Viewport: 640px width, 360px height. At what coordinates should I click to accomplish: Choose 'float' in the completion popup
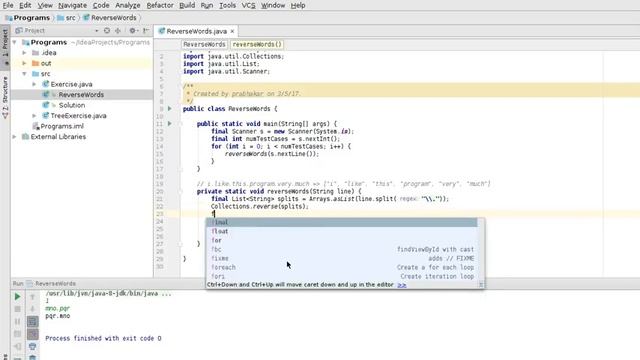(342, 231)
